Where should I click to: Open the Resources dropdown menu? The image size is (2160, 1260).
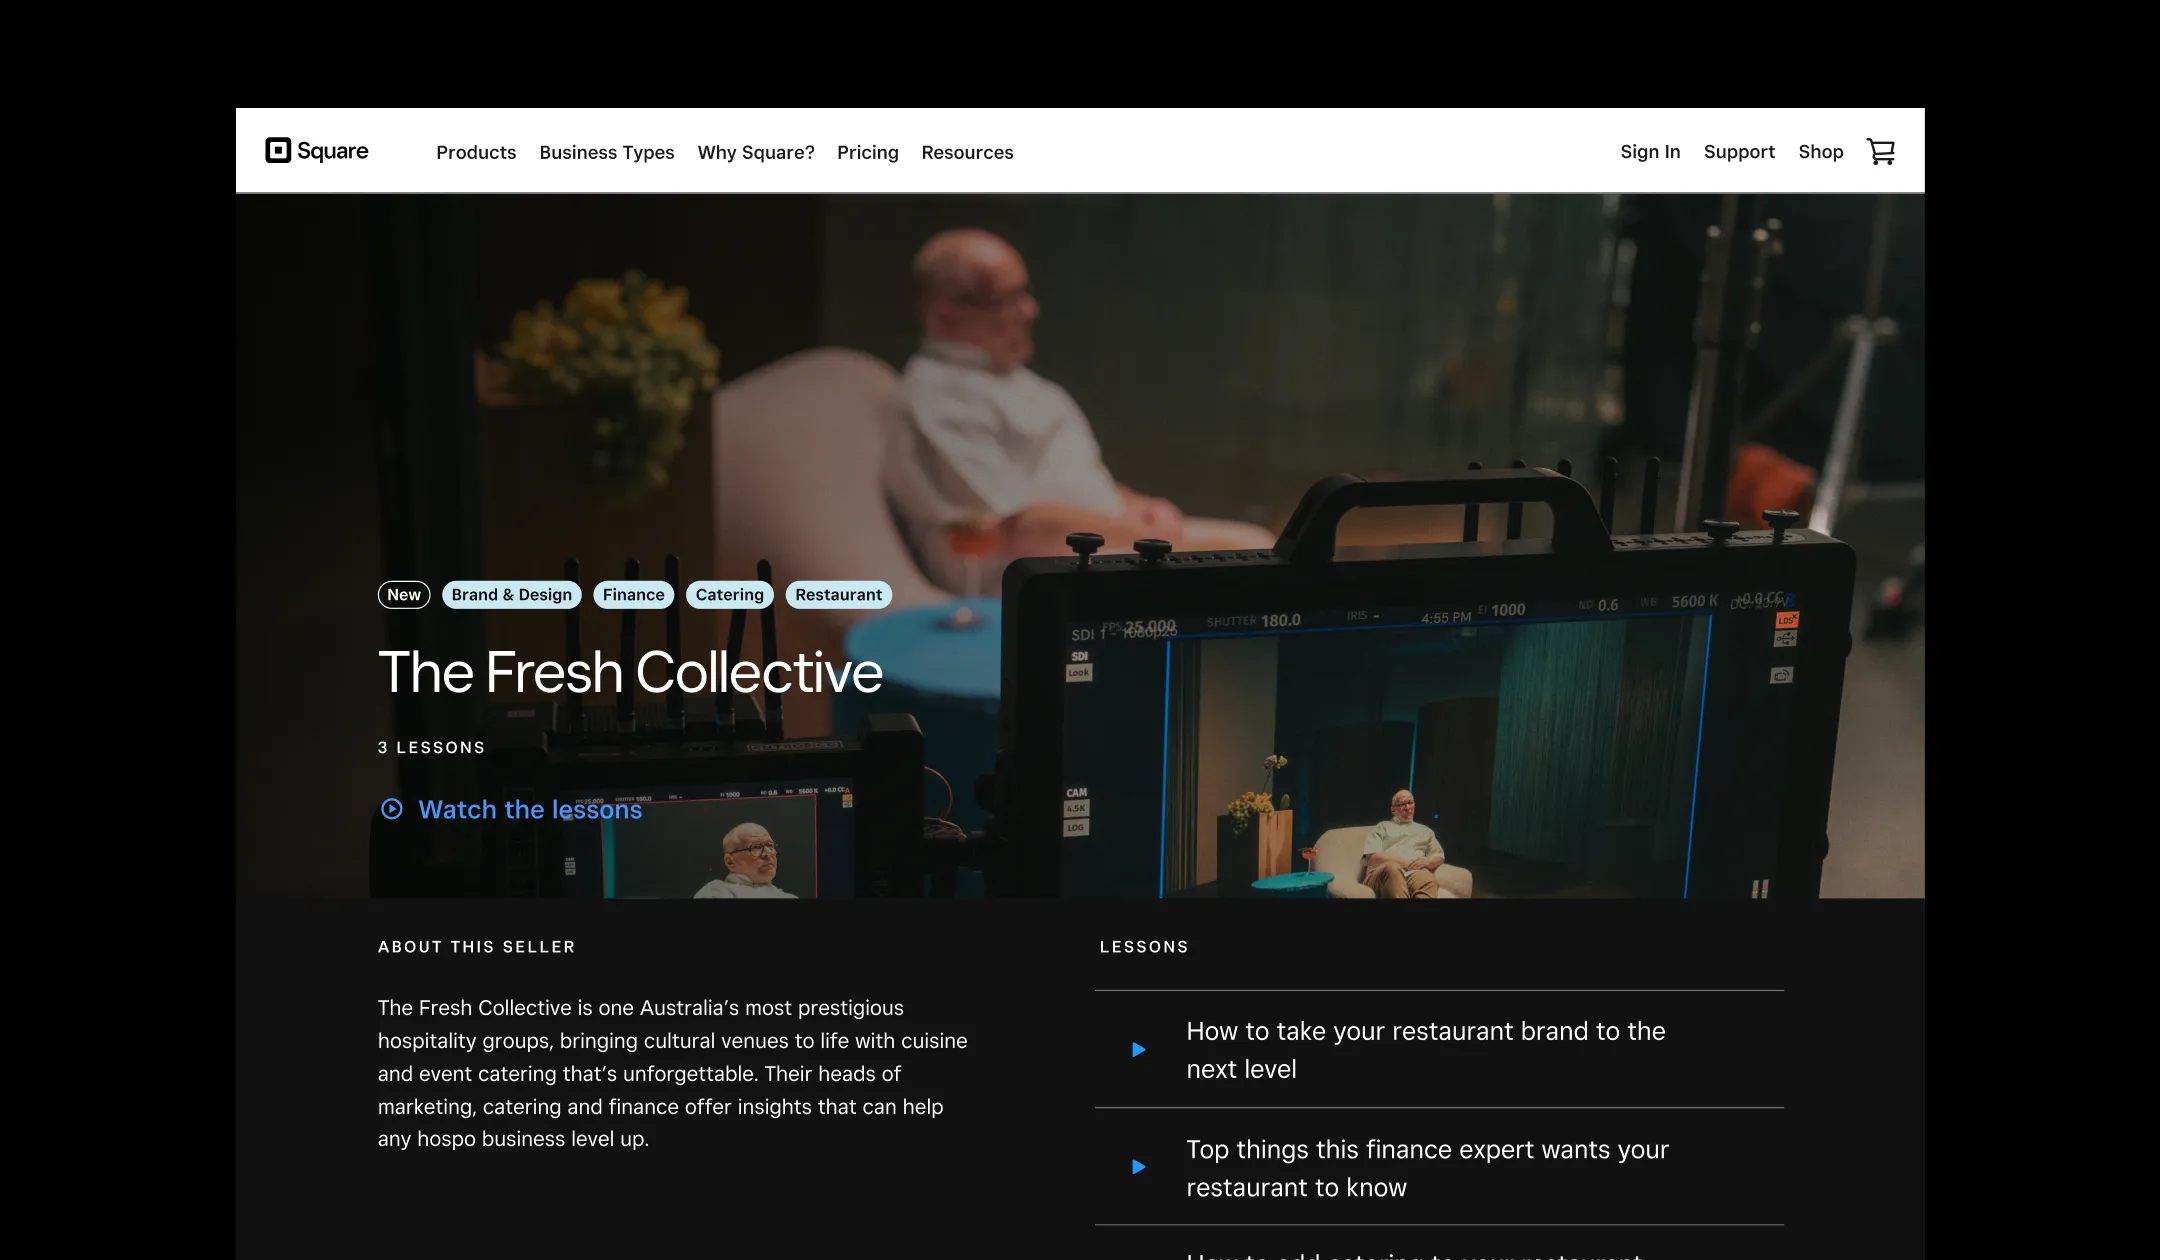pyautogui.click(x=967, y=152)
